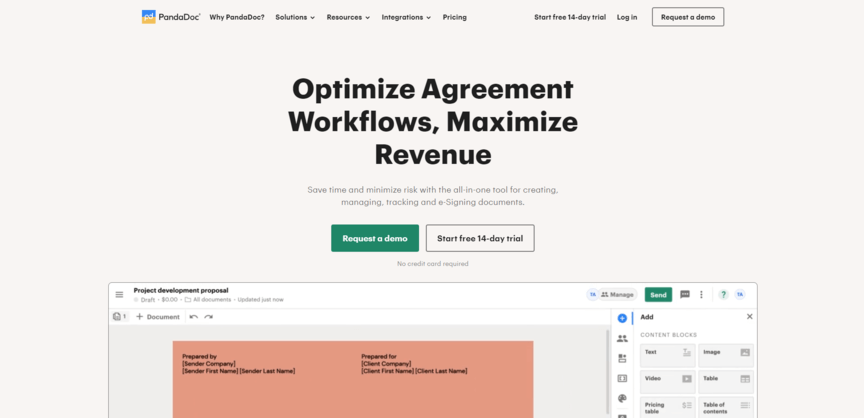
Task: Open the three-dot more options menu
Action: point(701,295)
